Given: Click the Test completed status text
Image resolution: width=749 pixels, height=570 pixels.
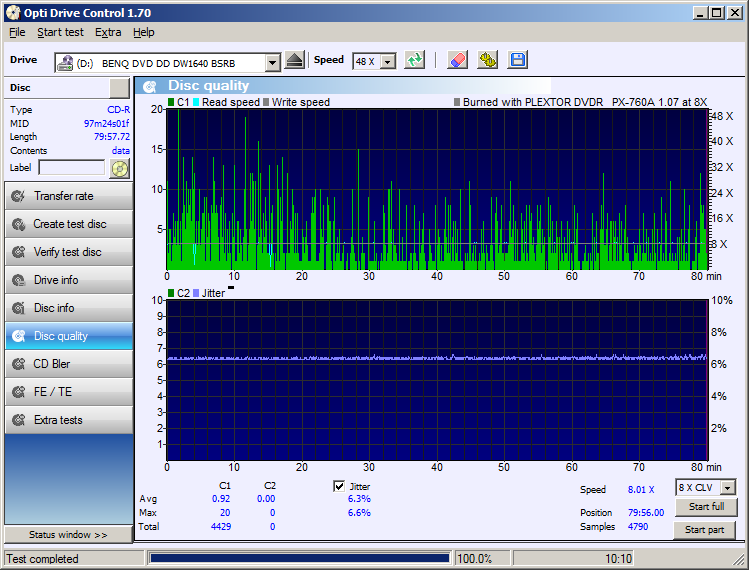Looking at the screenshot, I should tap(42, 559).
